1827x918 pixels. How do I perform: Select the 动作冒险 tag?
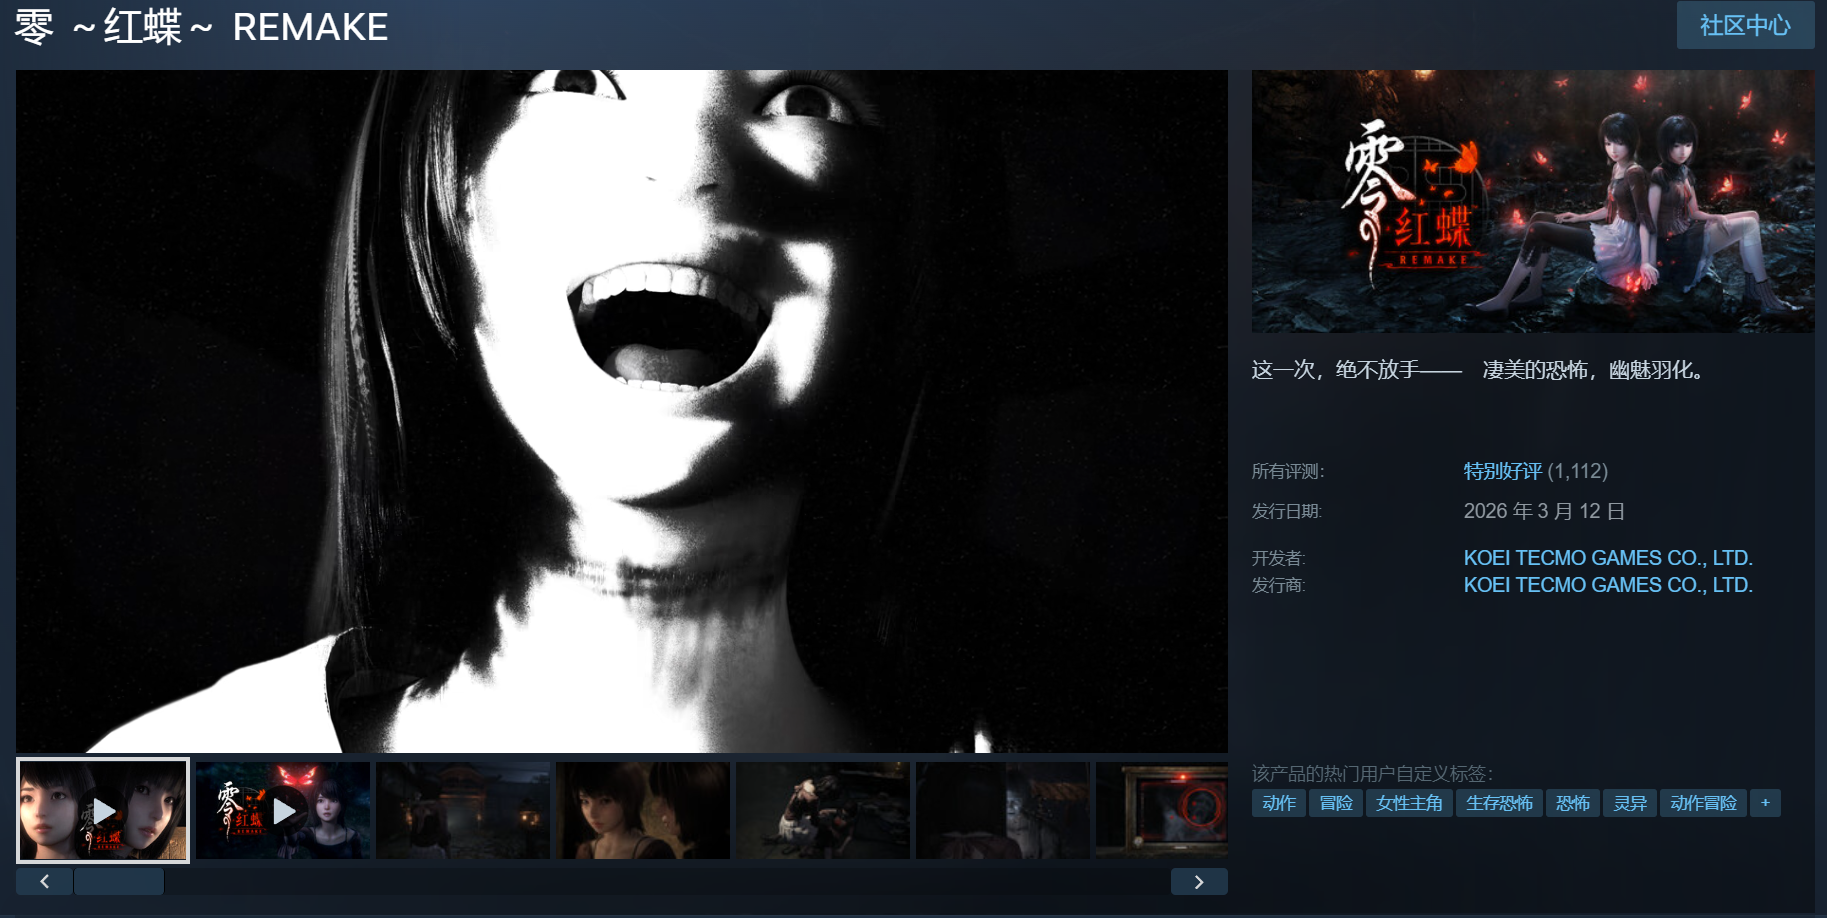click(1703, 803)
